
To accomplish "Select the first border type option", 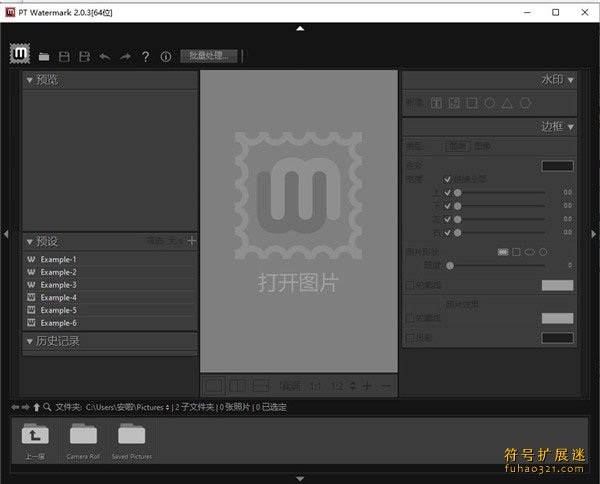I will [x=458, y=146].
